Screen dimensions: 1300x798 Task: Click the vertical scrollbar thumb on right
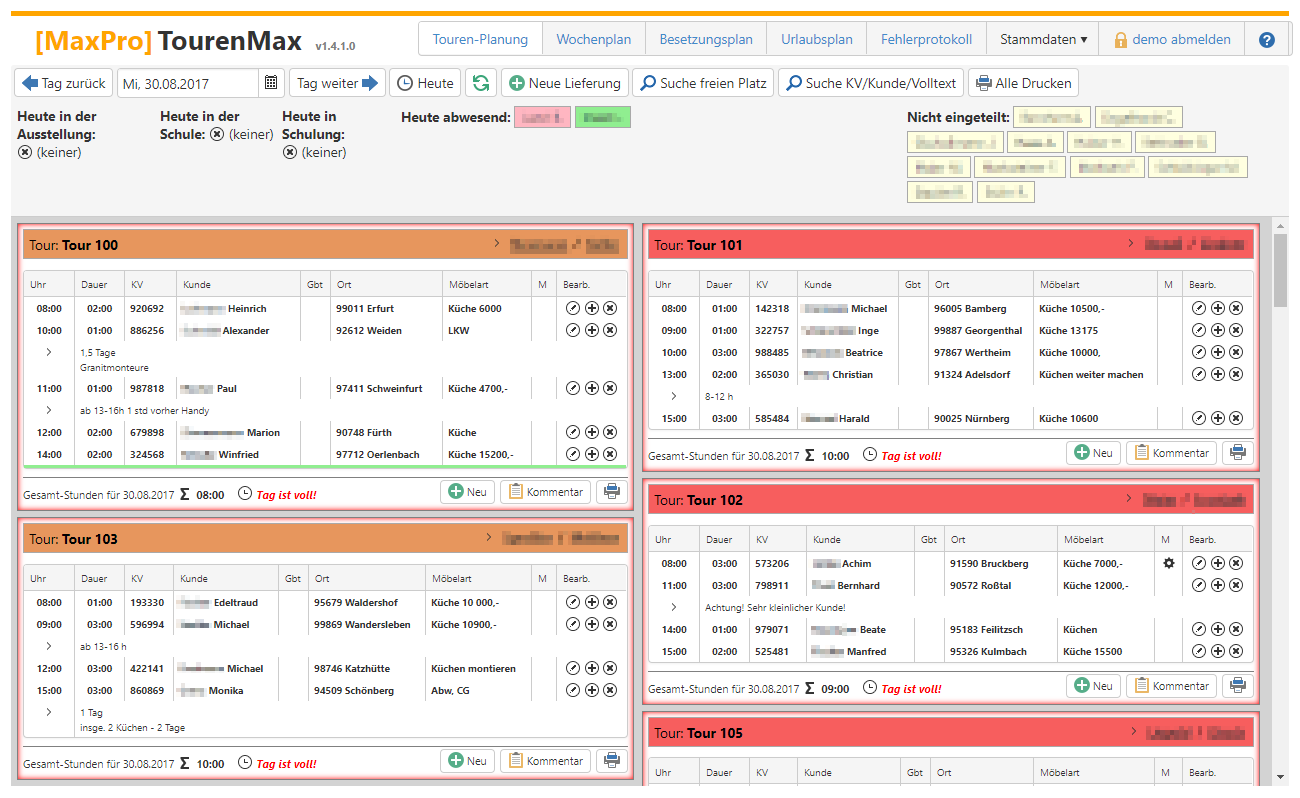[1280, 270]
